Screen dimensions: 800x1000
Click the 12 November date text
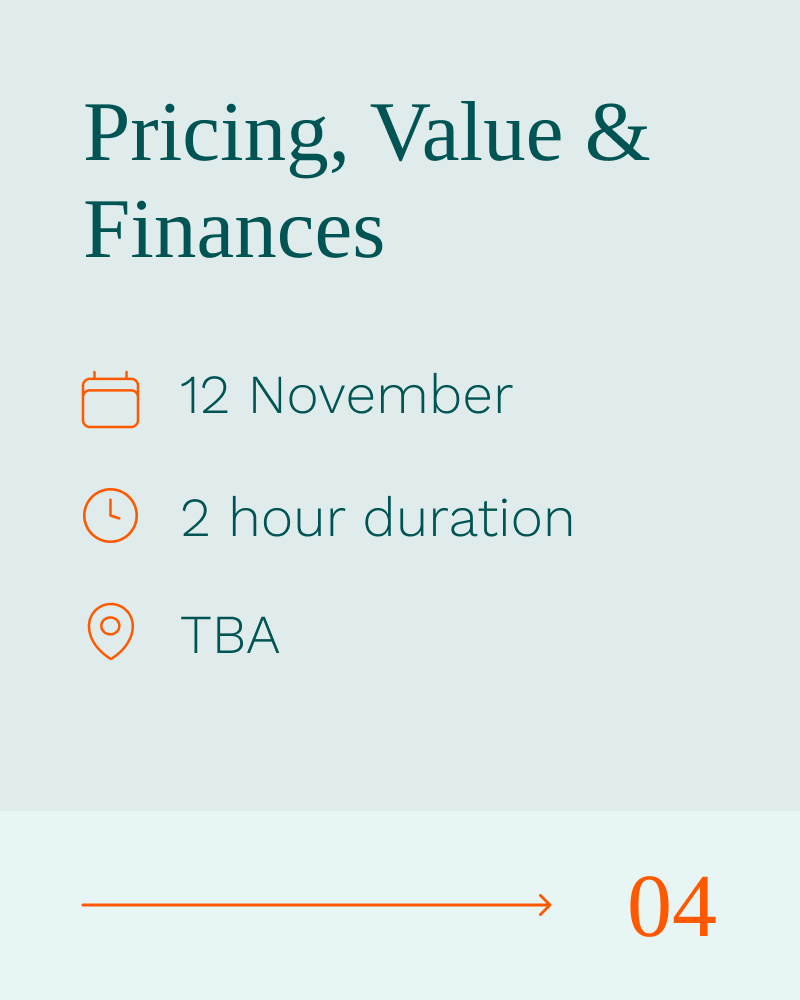pos(346,396)
